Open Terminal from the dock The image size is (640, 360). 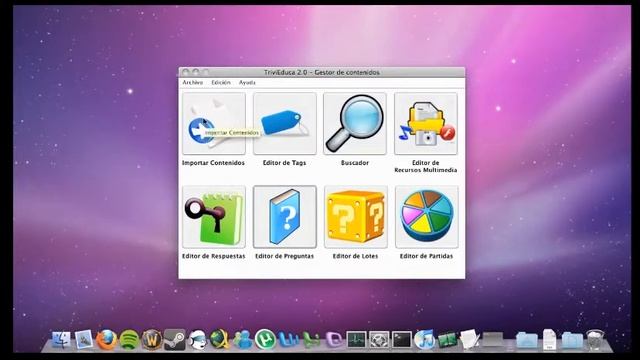(x=402, y=340)
